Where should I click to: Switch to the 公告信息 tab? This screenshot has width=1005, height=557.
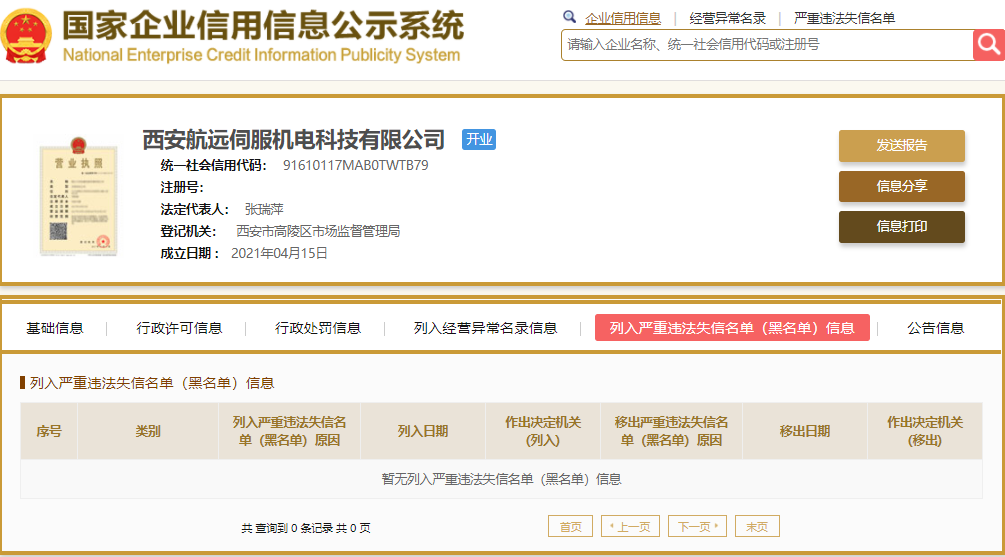point(935,328)
